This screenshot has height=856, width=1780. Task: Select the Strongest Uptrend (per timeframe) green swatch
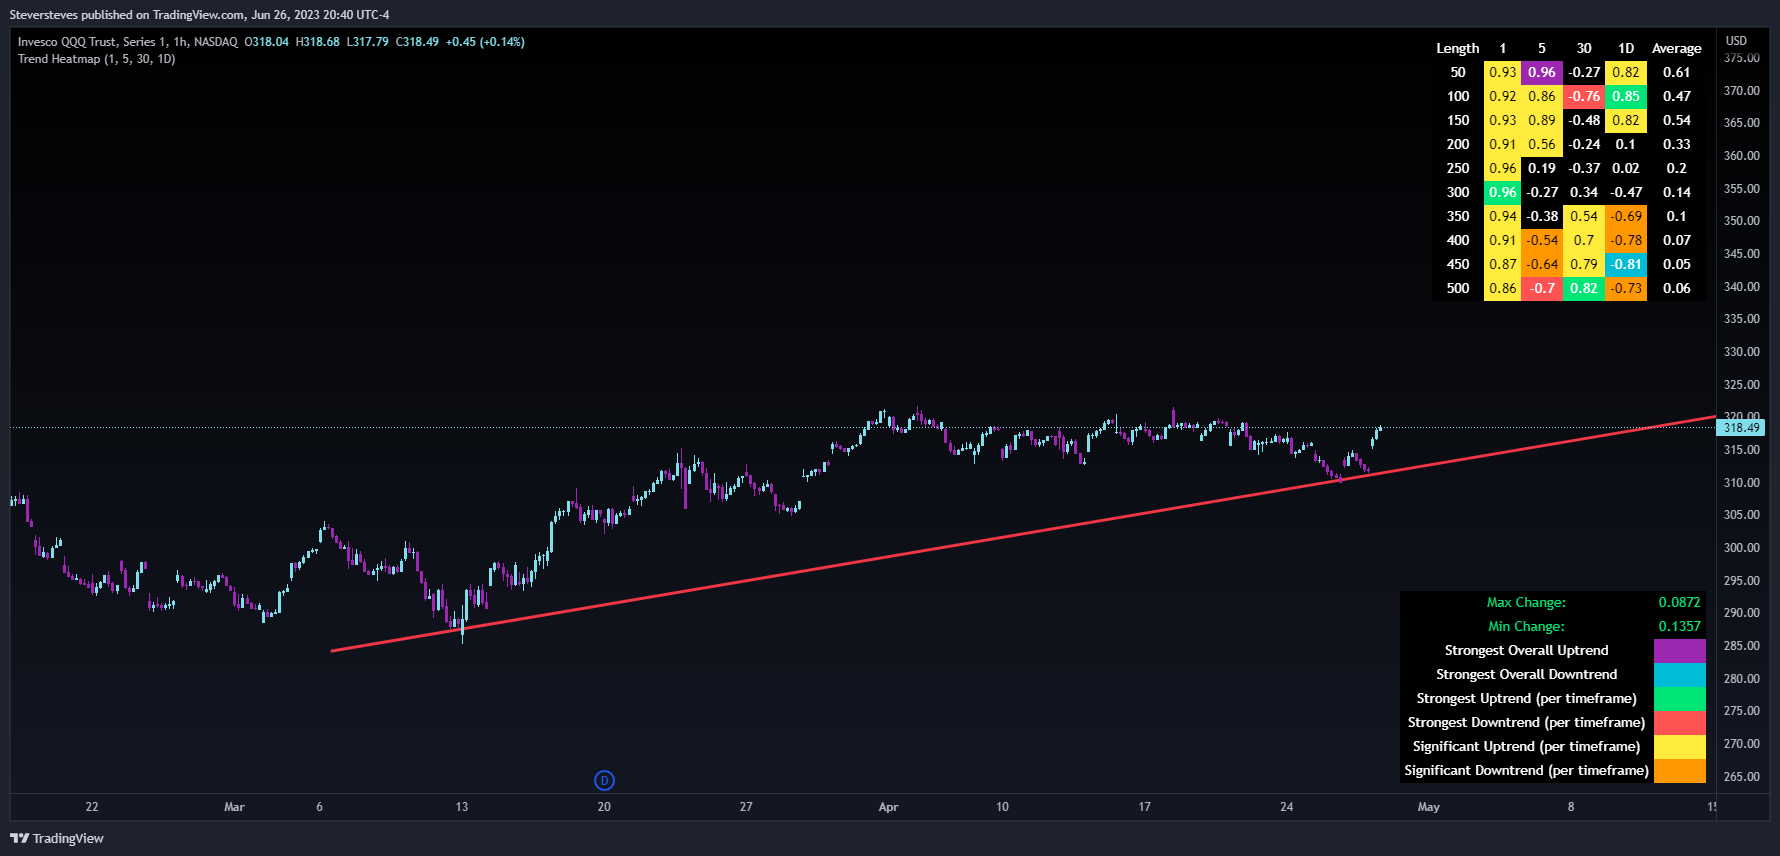click(x=1679, y=698)
